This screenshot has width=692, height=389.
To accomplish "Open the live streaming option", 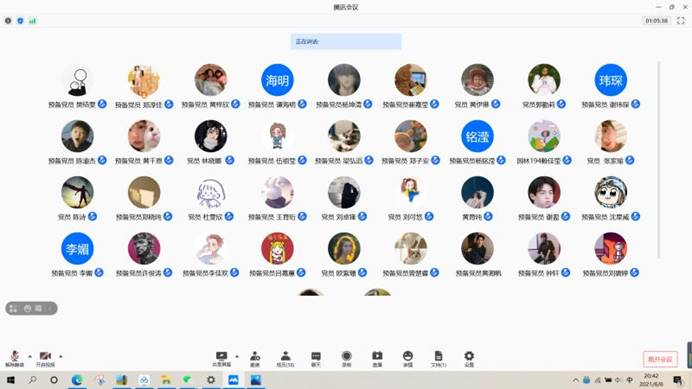I will tap(377, 359).
